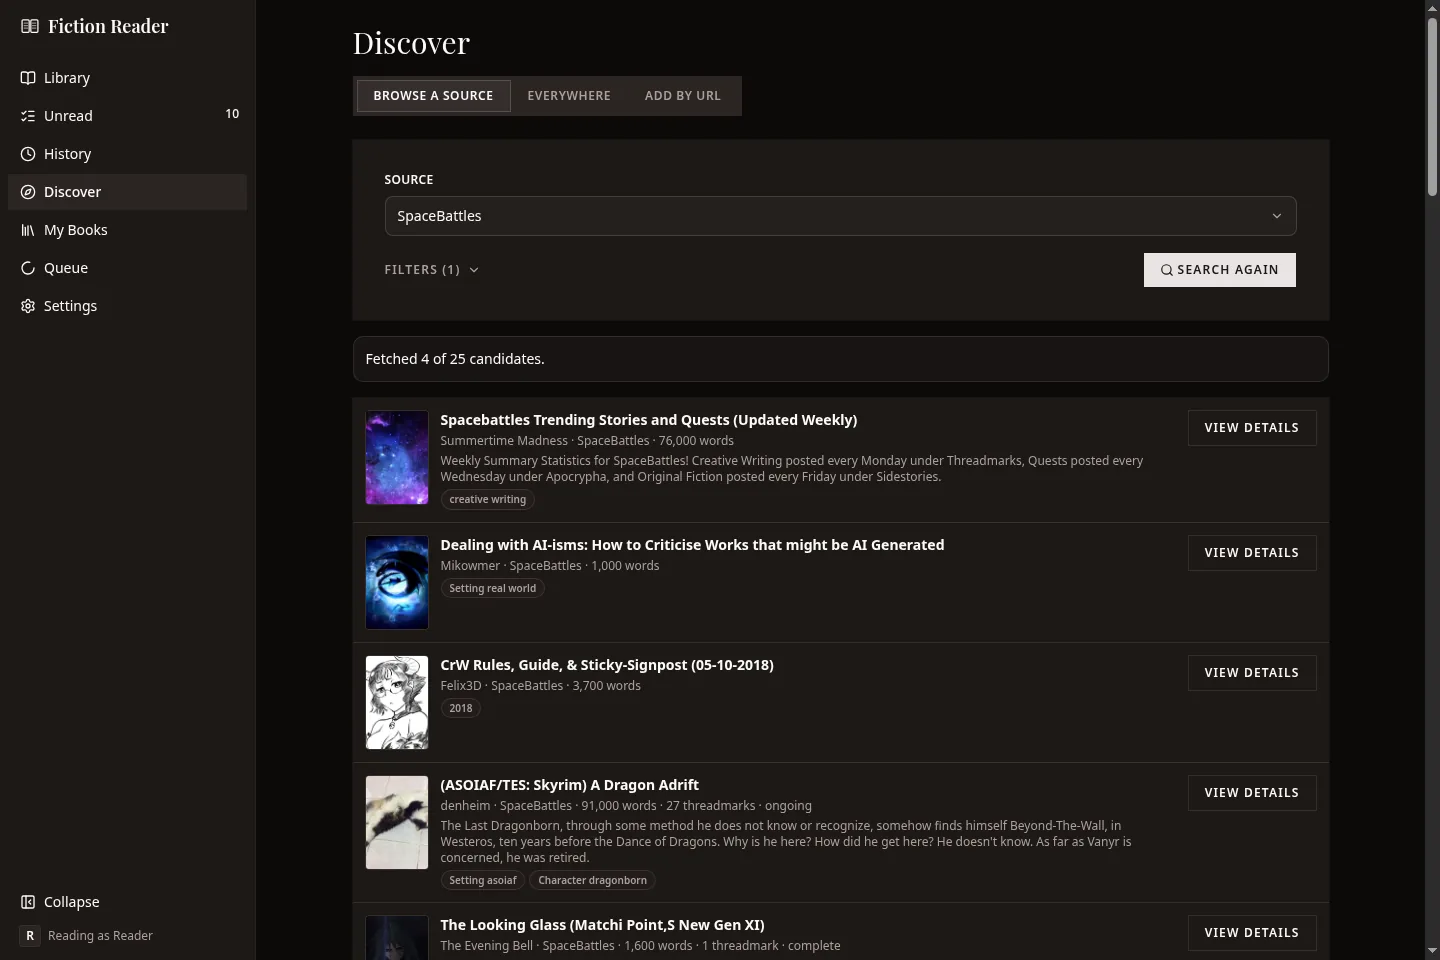Click the '2018' tag

tap(461, 709)
